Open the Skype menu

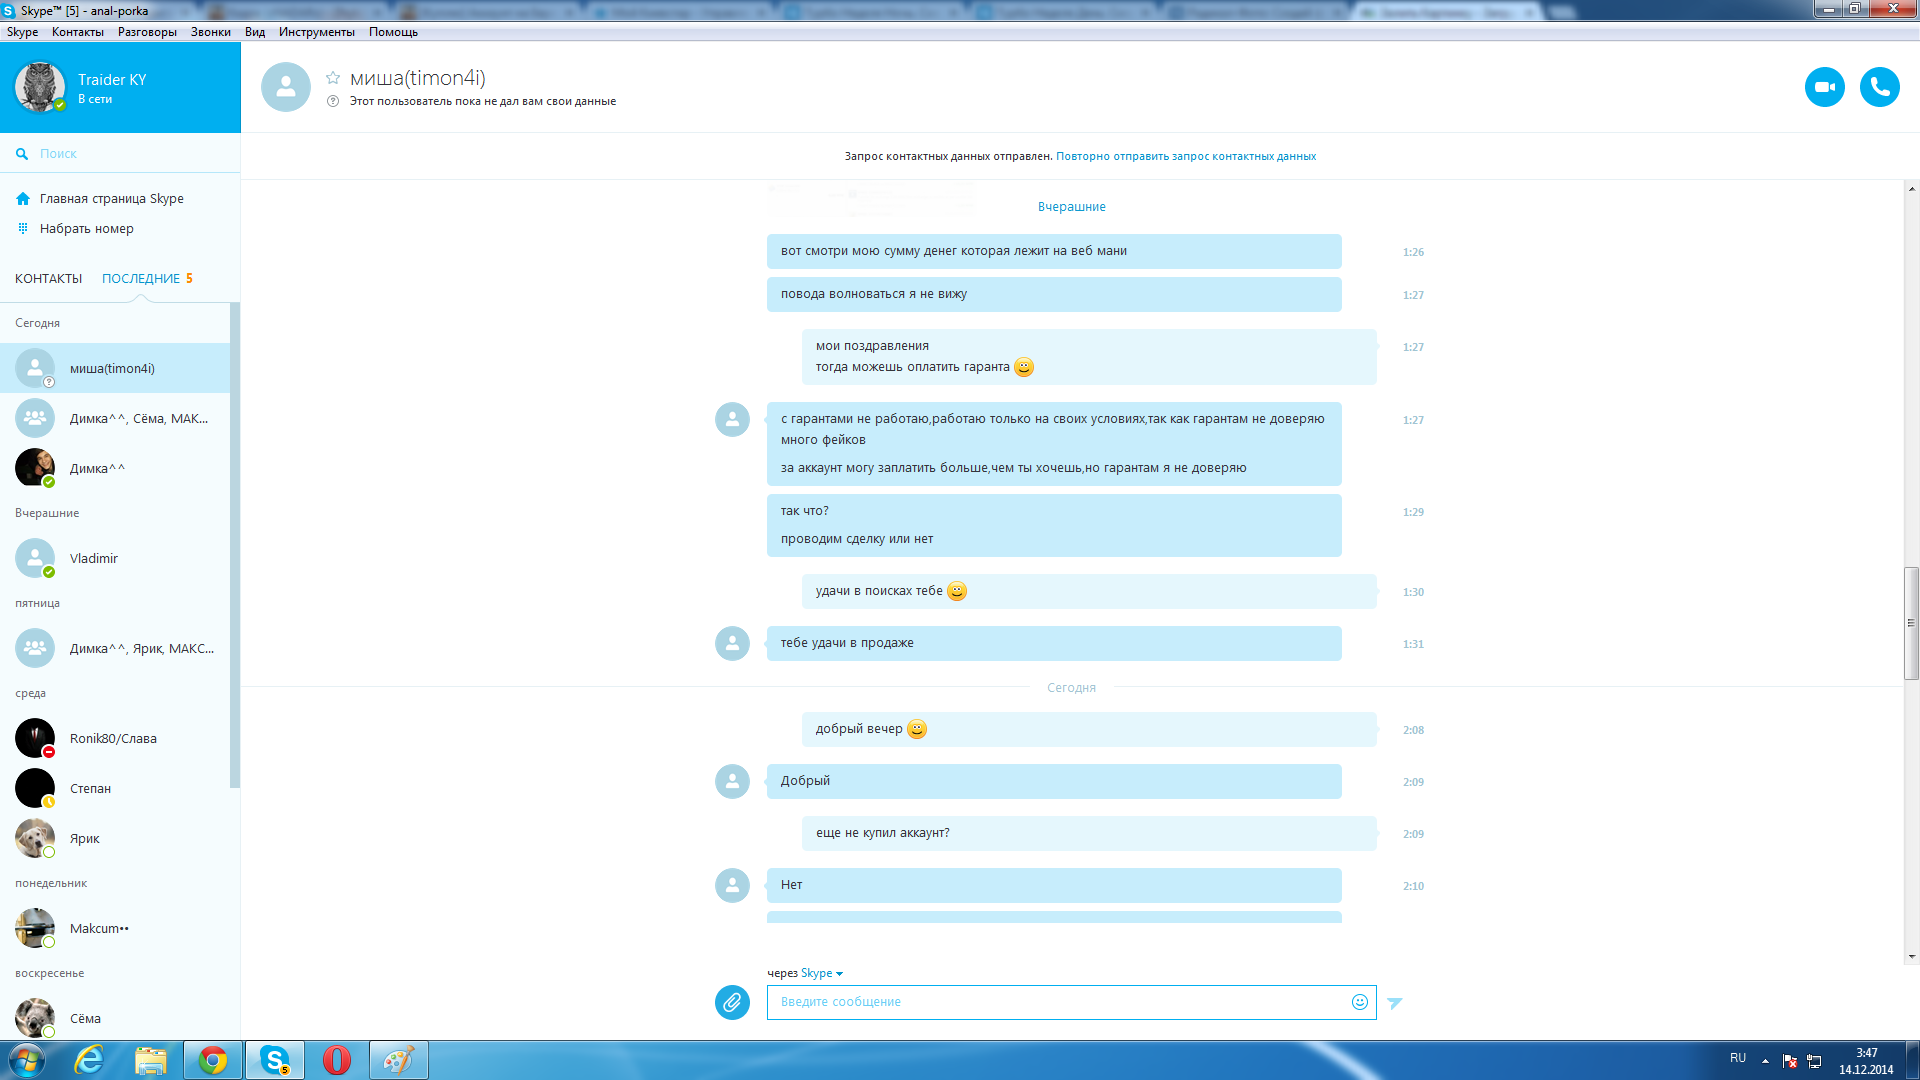(22, 32)
